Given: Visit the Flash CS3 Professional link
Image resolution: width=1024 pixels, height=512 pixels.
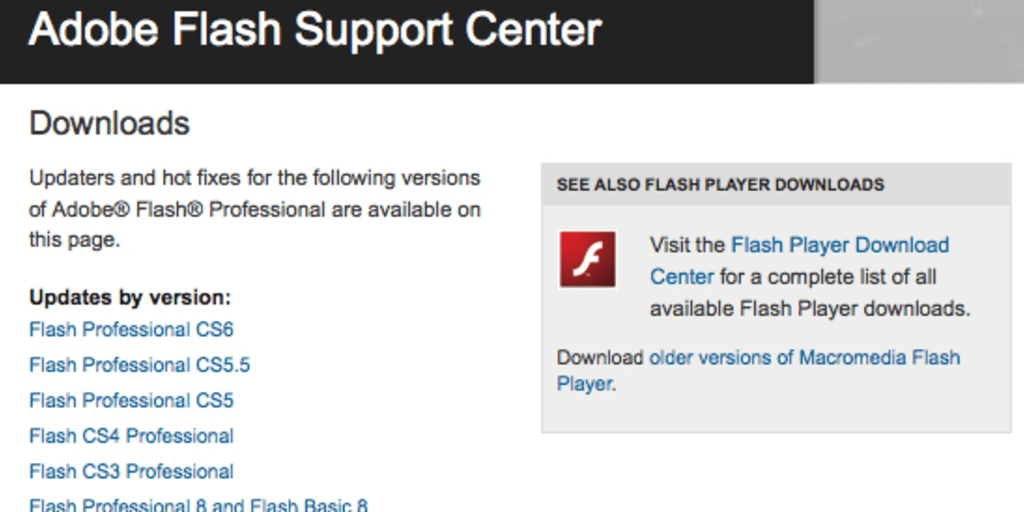Looking at the screenshot, I should pyautogui.click(x=131, y=471).
